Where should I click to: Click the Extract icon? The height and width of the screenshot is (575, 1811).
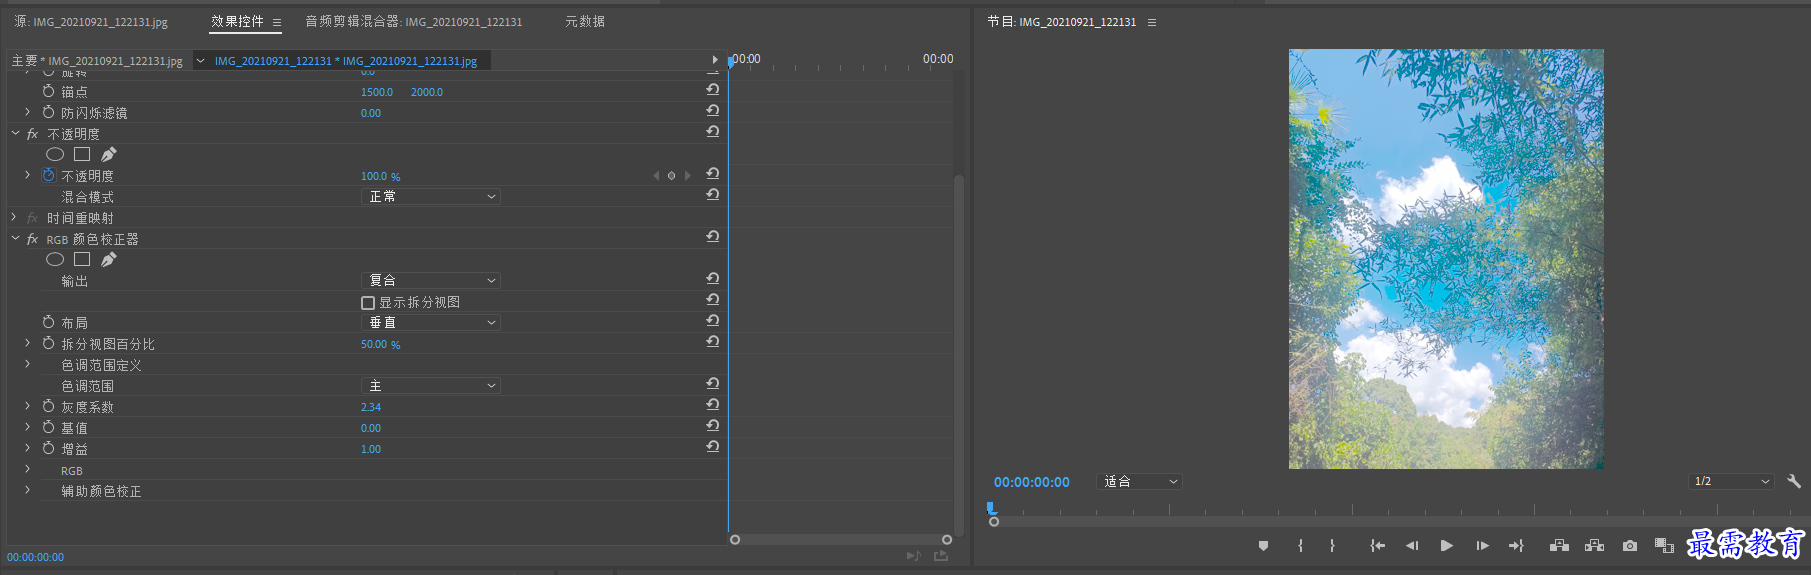tap(1595, 546)
